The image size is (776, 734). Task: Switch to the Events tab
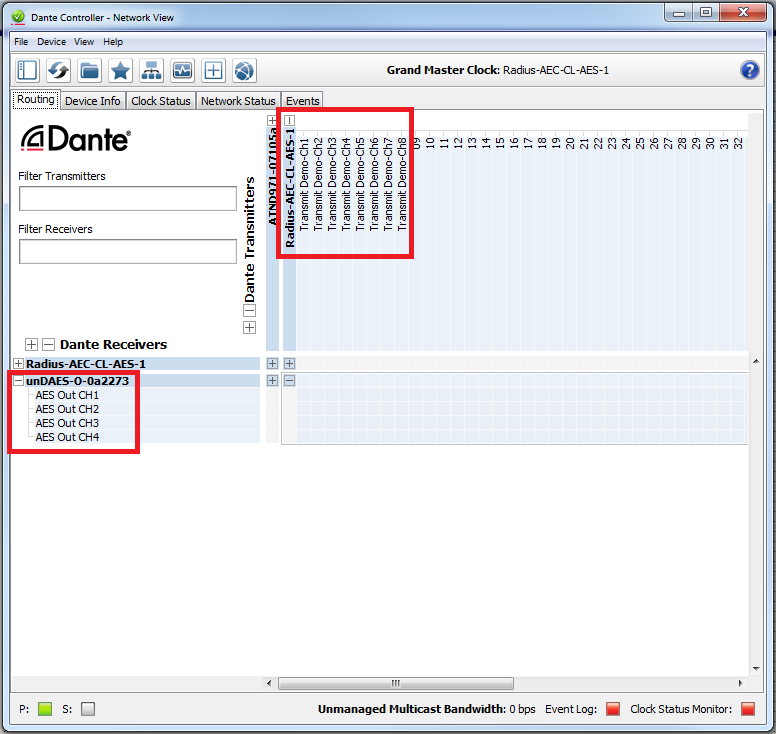[302, 101]
